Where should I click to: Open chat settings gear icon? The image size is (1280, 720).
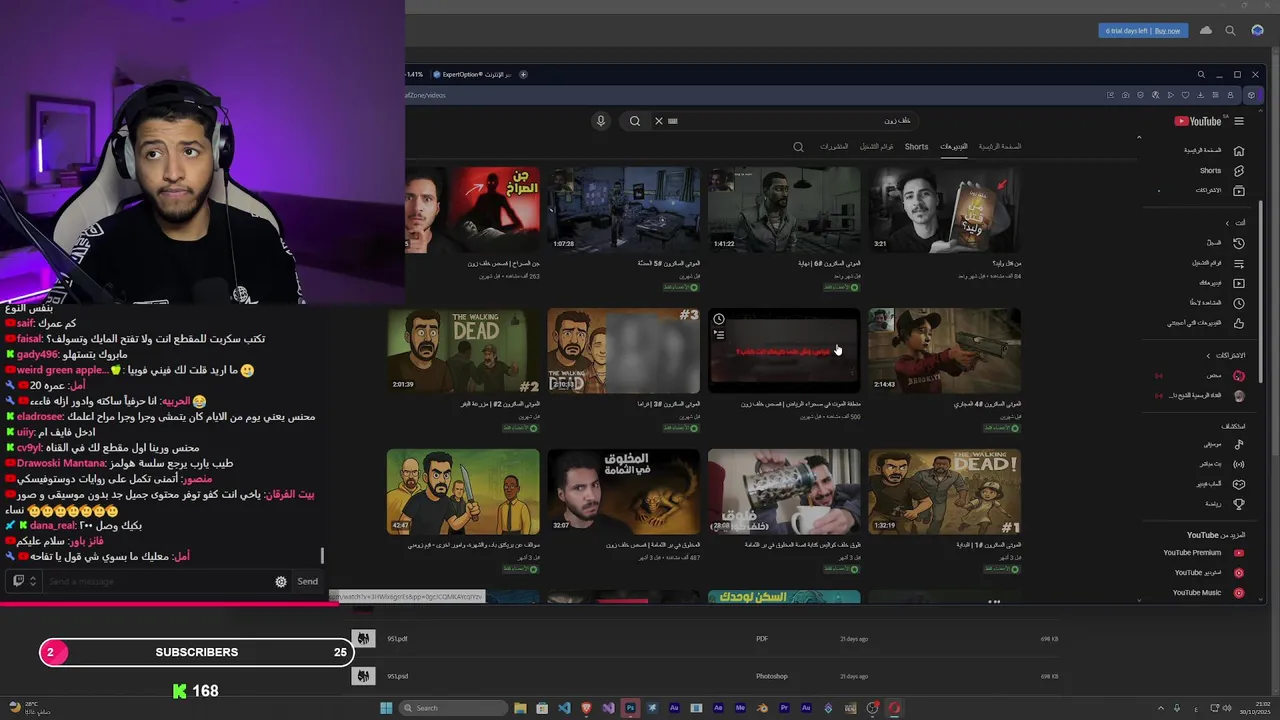pyautogui.click(x=281, y=582)
